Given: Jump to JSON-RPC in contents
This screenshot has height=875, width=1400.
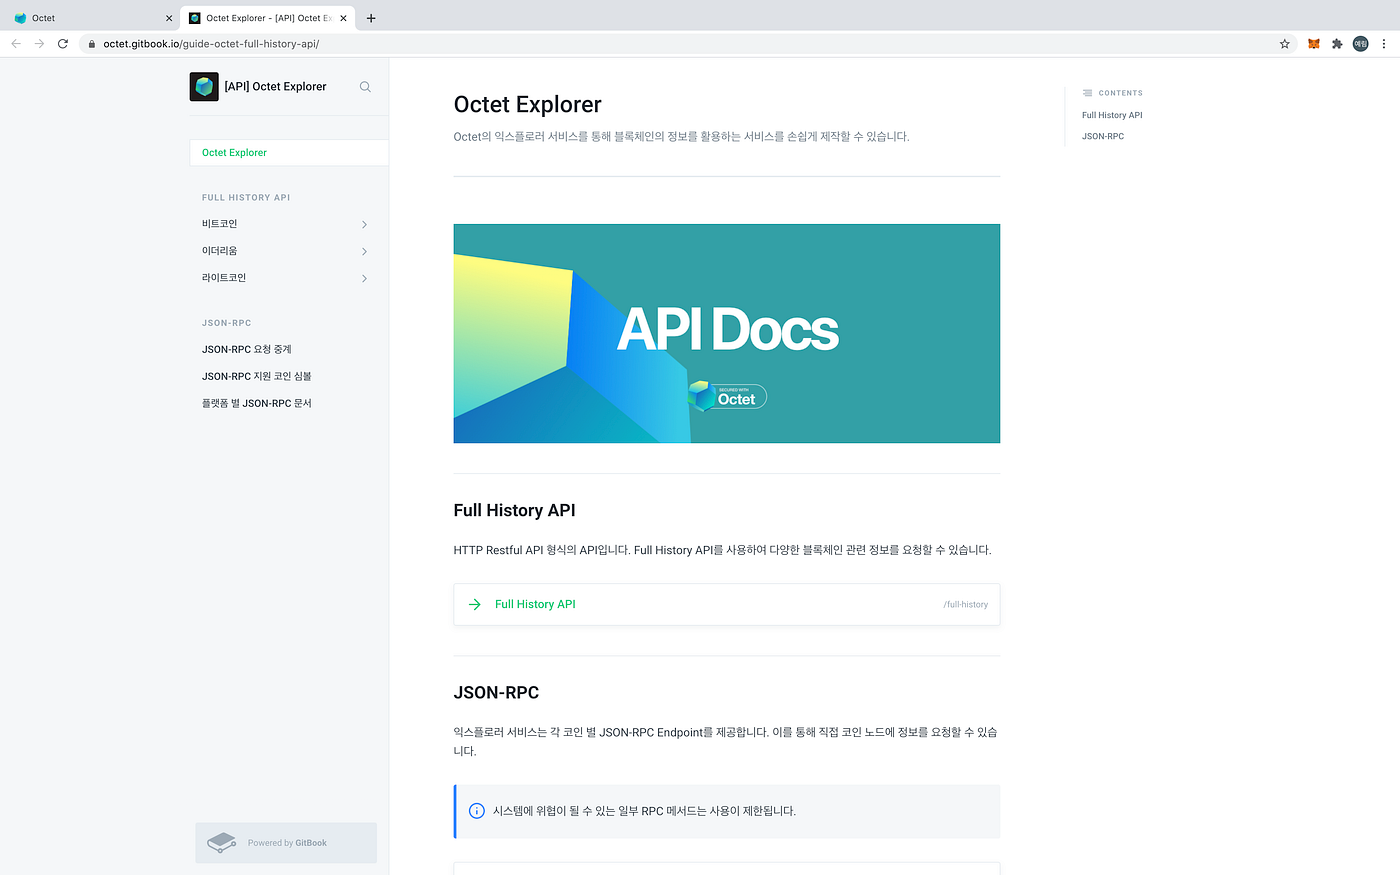Looking at the screenshot, I should pyautogui.click(x=1103, y=136).
